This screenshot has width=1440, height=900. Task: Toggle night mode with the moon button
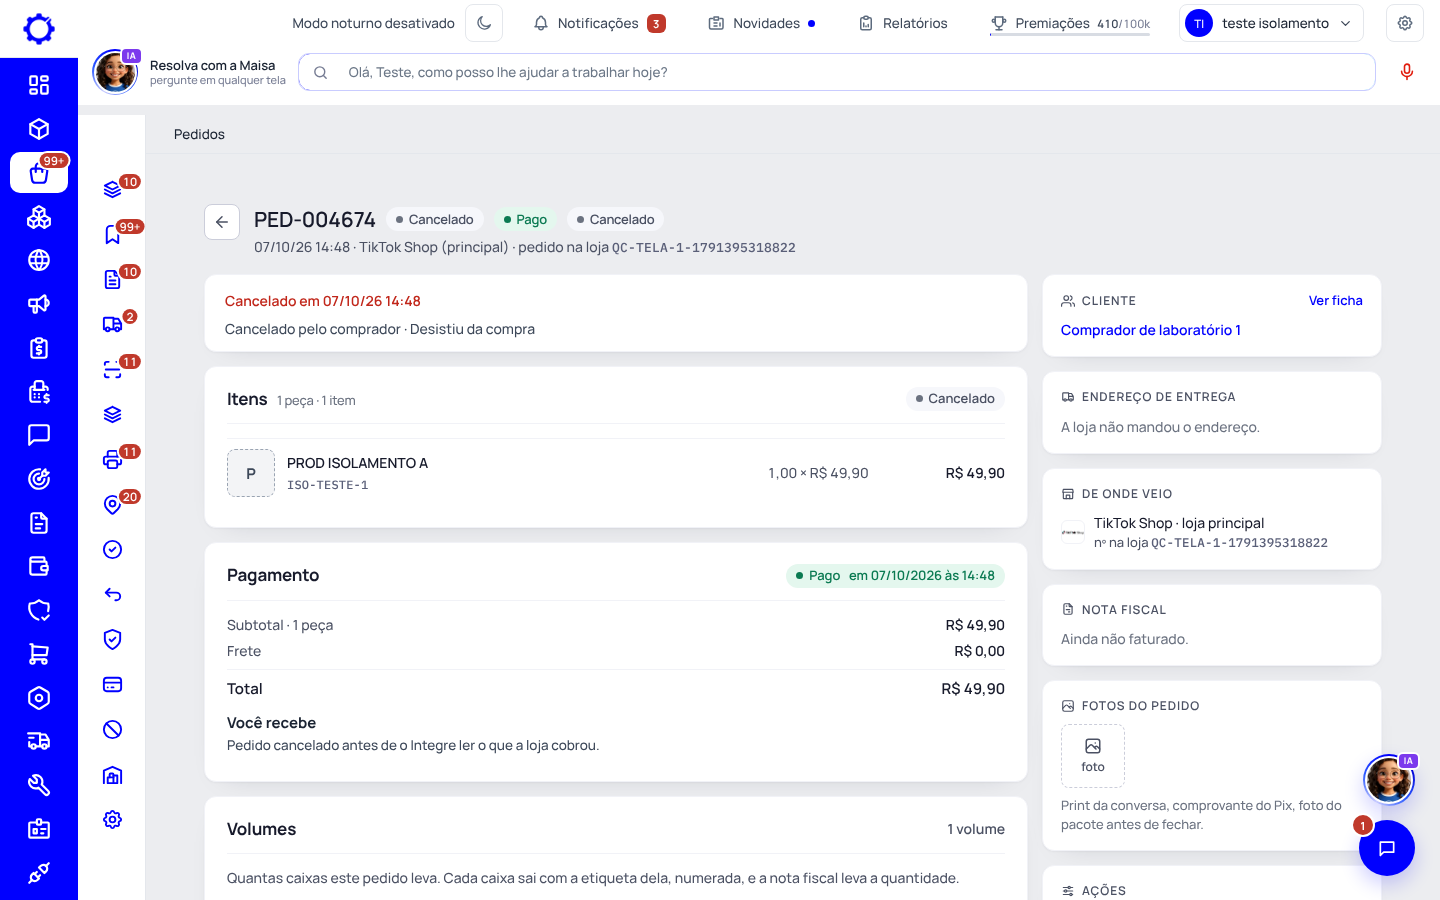pyautogui.click(x=484, y=23)
